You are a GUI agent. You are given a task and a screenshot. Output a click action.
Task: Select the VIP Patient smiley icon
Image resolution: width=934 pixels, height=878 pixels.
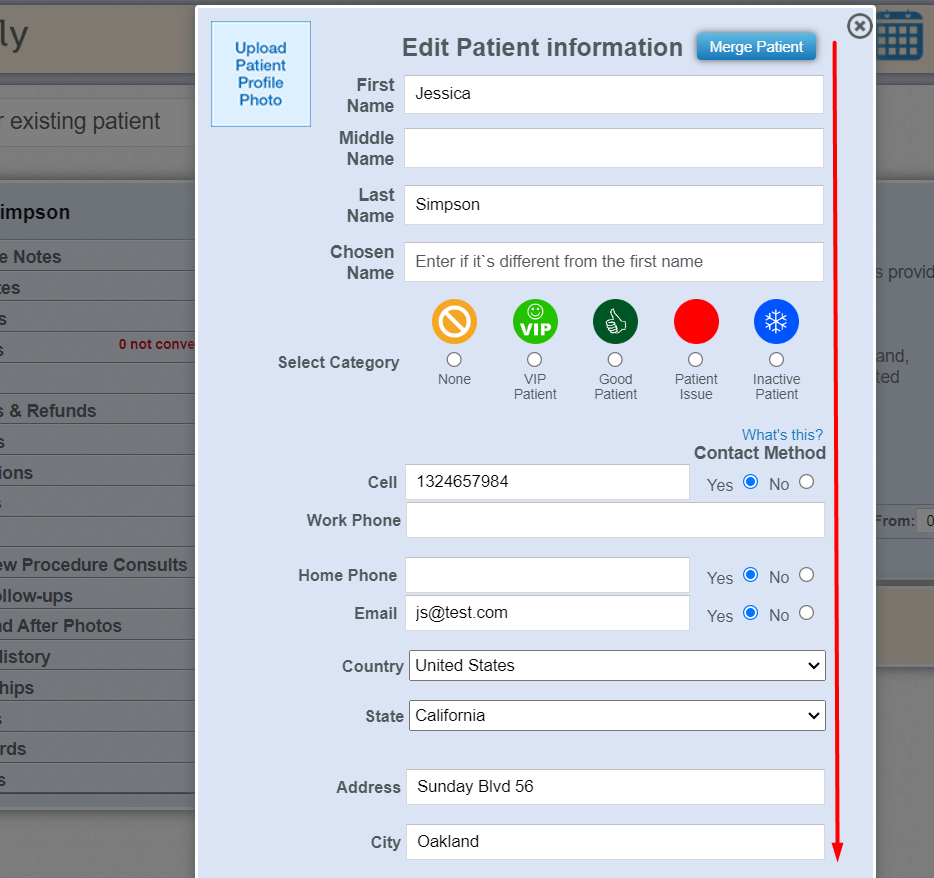pyautogui.click(x=535, y=321)
